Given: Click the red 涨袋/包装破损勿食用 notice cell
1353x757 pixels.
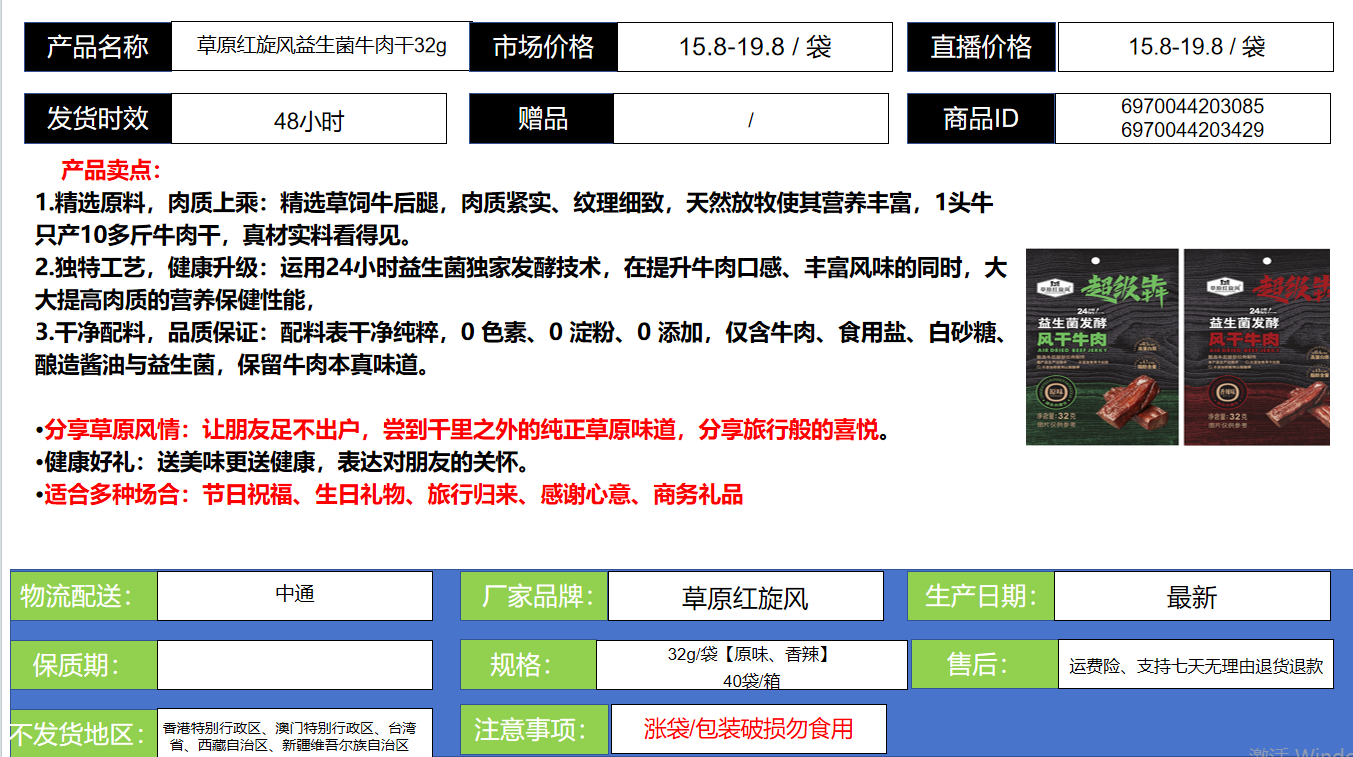Looking at the screenshot, I should [x=748, y=729].
